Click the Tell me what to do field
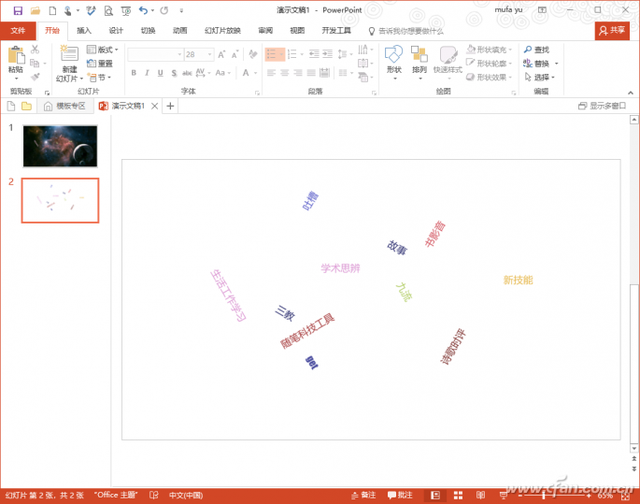The image size is (640, 504). (407, 31)
